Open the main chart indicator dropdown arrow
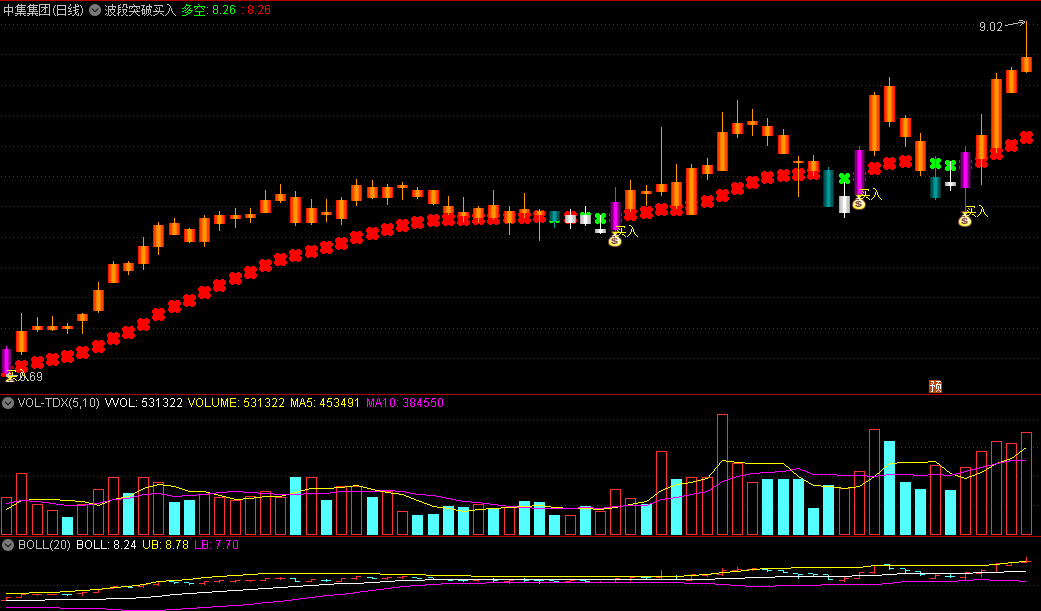The height and width of the screenshot is (611, 1041). point(95,10)
